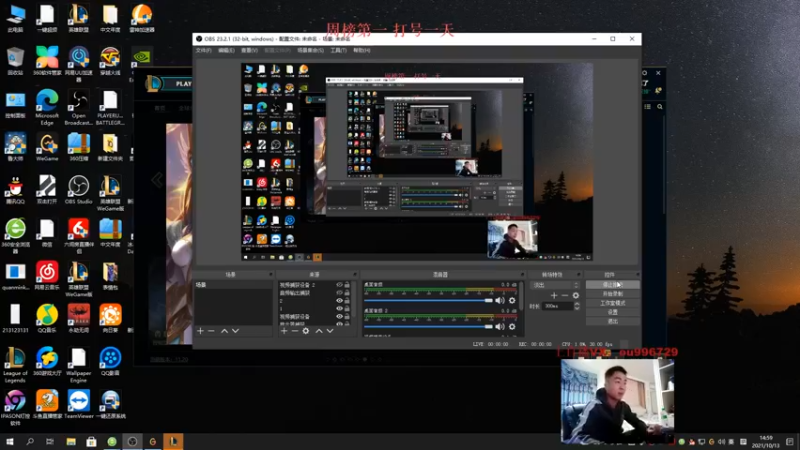Toggle lock on 音频输出捕获 source
The height and width of the screenshot is (450, 800).
point(347,293)
